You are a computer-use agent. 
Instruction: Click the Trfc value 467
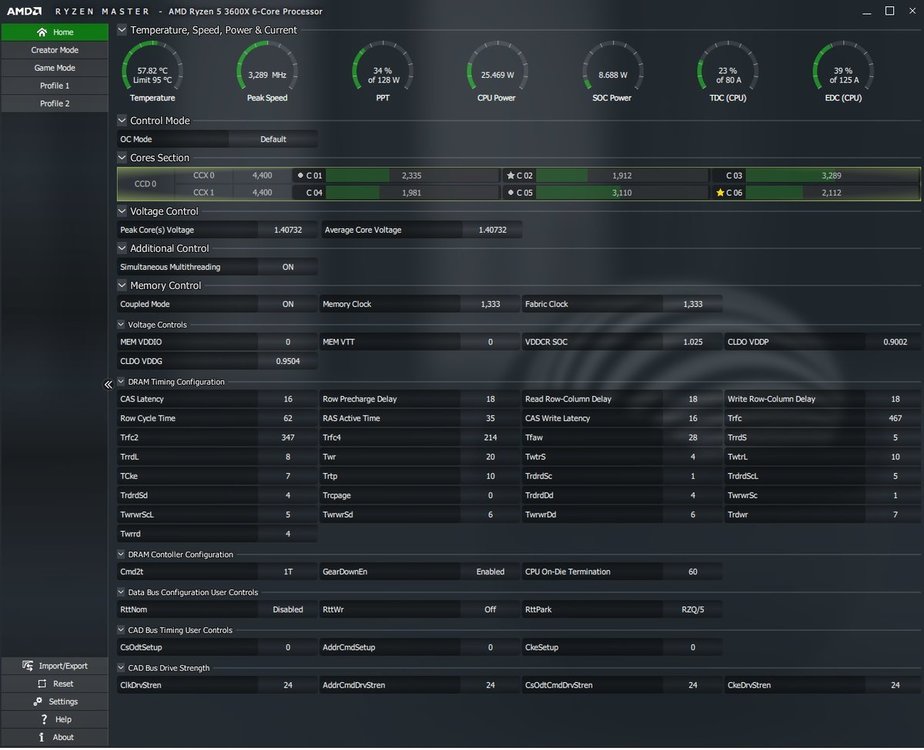click(895, 419)
